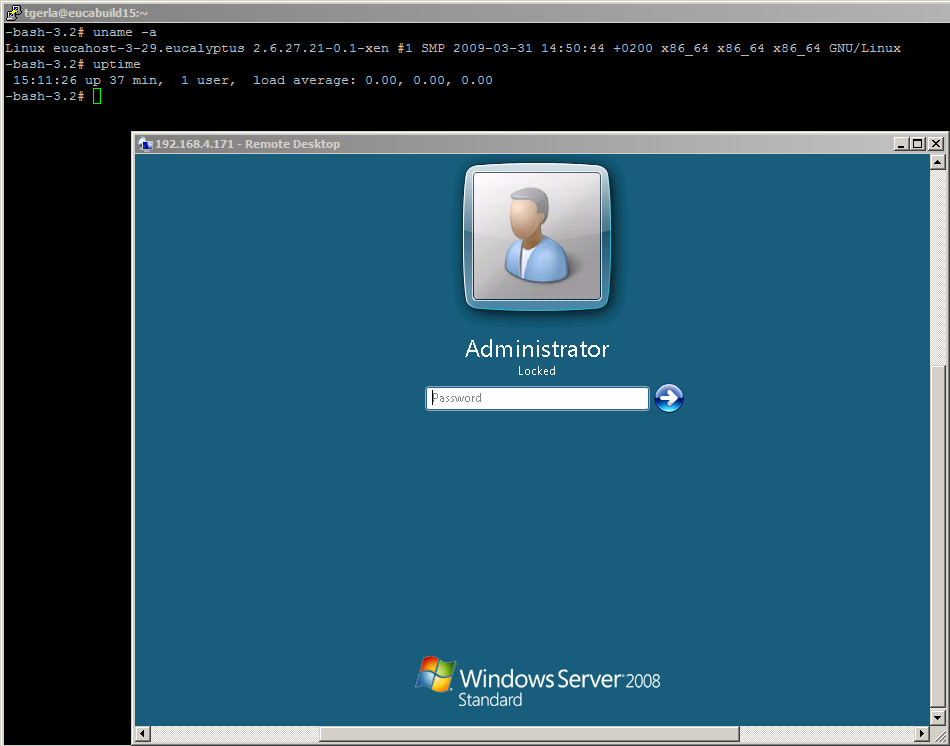Screen dimensions: 950x746
Task: Maximize the Remote Desktop window
Action: 917,143
